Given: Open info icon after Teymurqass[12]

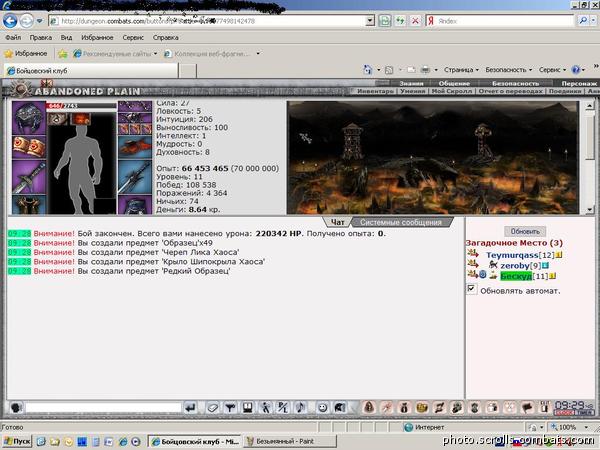Looking at the screenshot, I should 559,255.
